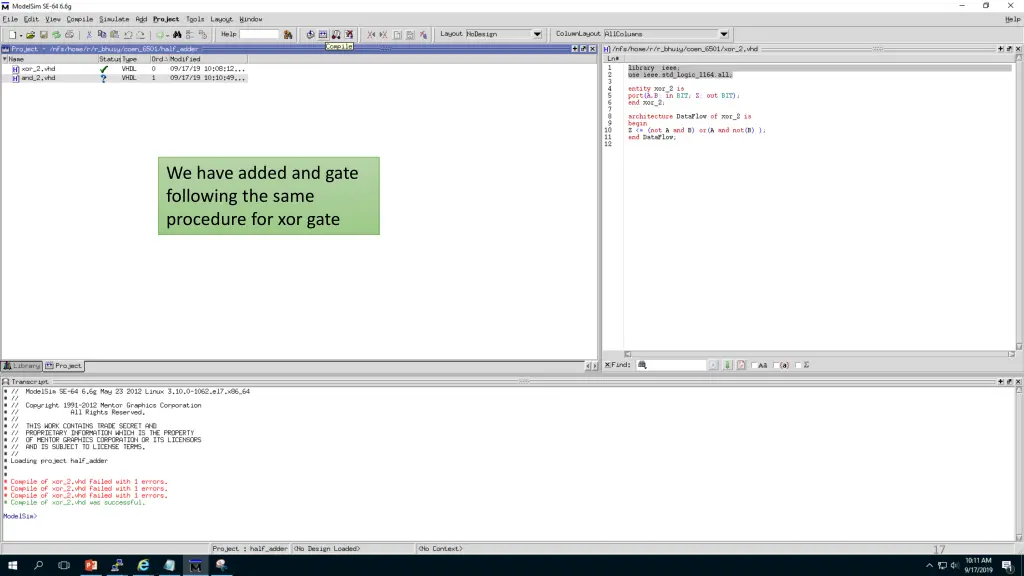1024x576 pixels.
Task: Click the Help search icon beside the Help field
Action: pyautogui.click(x=288, y=35)
